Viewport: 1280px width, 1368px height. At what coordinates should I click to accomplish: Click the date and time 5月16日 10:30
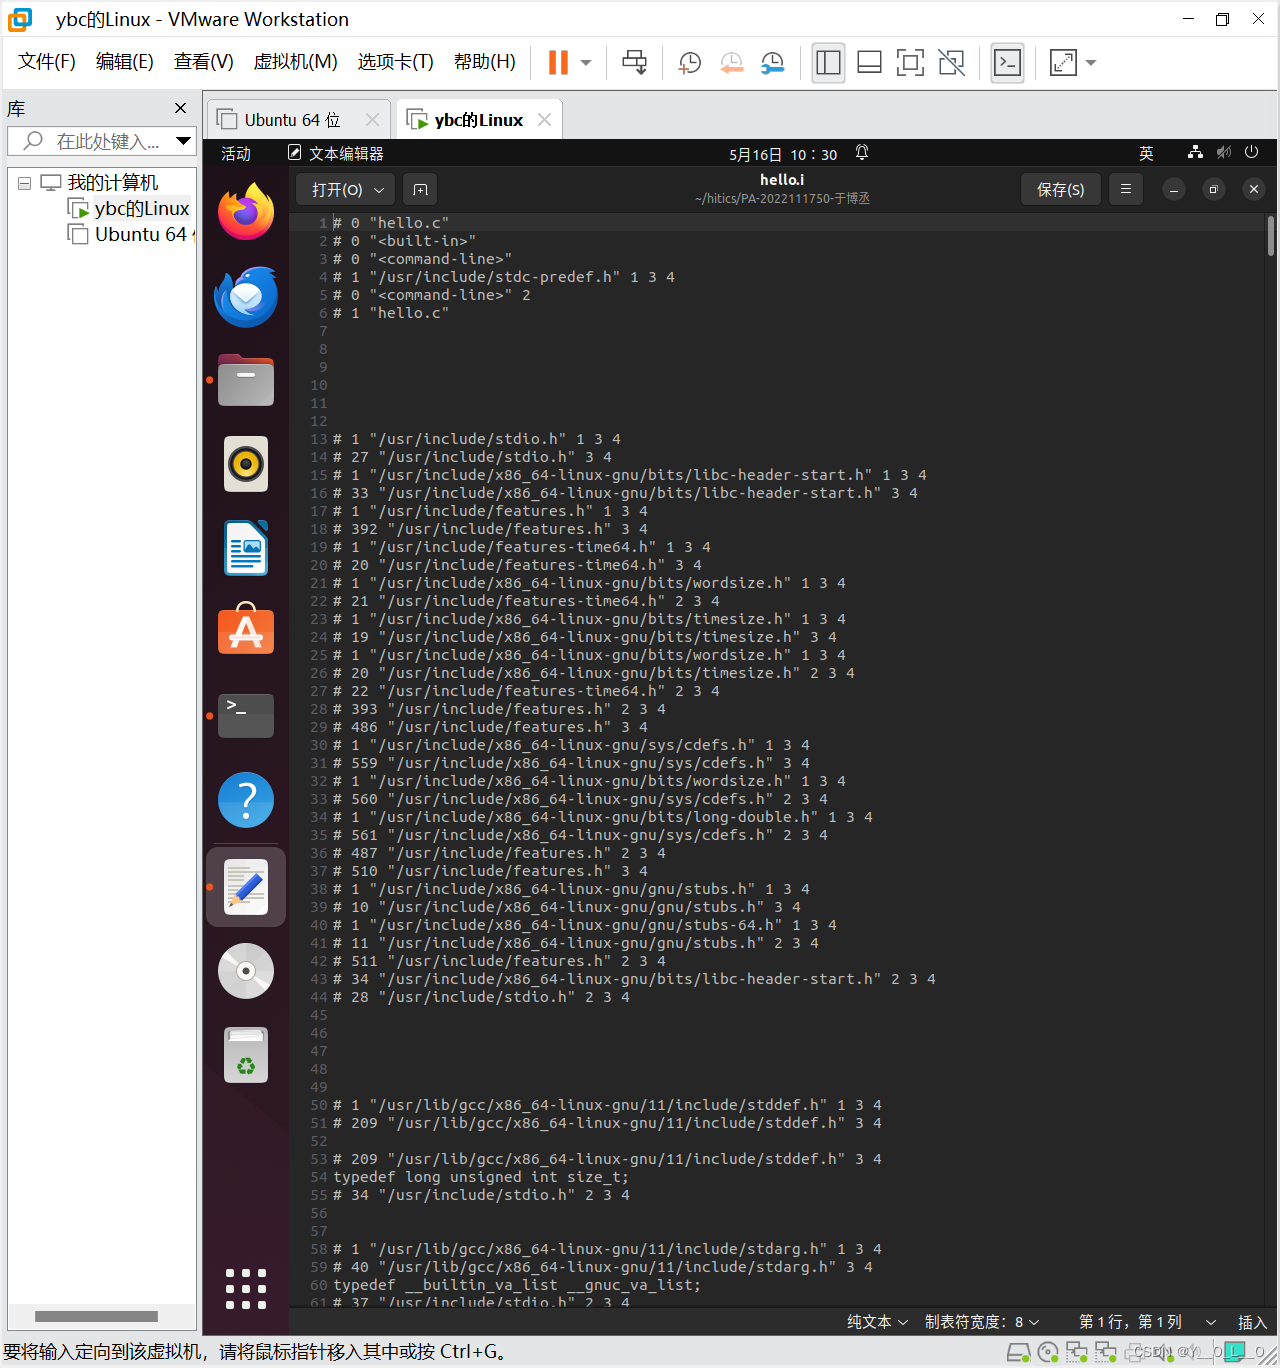tap(783, 155)
